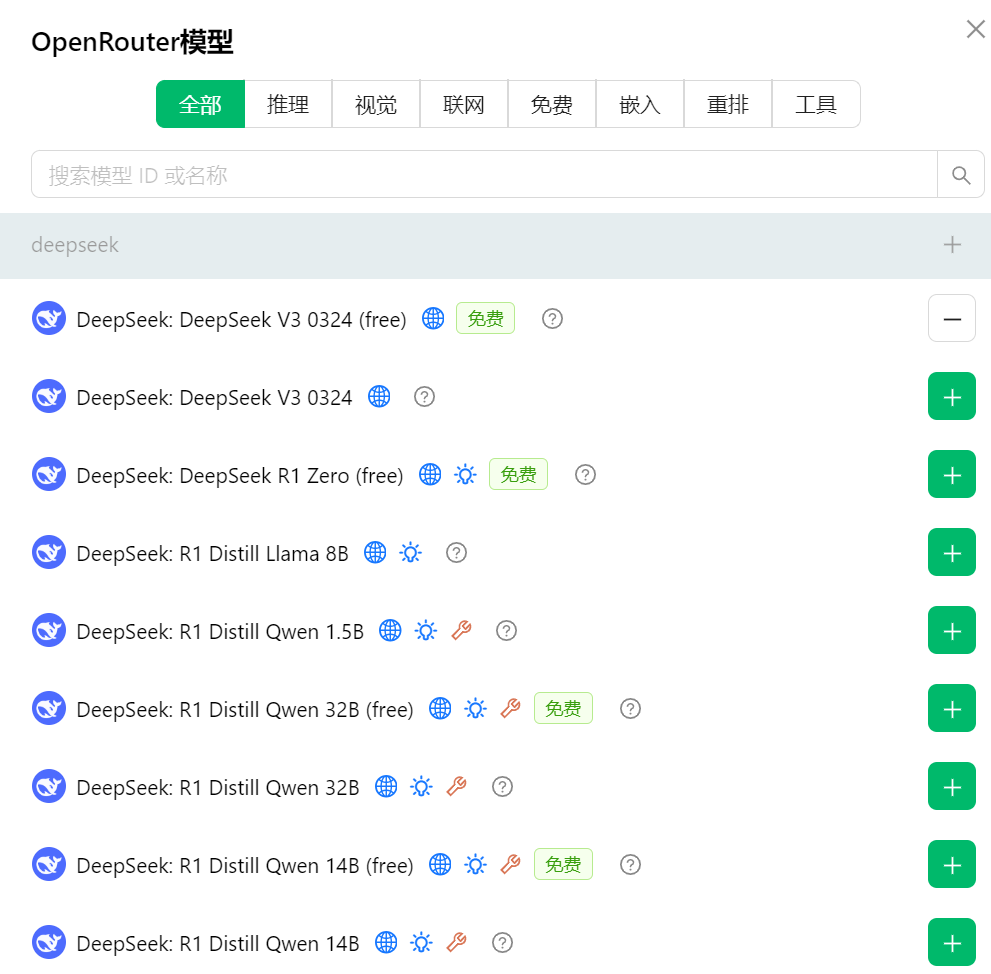The width and height of the screenshot is (991, 974).
Task: Add R1 Distill Qwen 1.5B model
Action: (952, 631)
